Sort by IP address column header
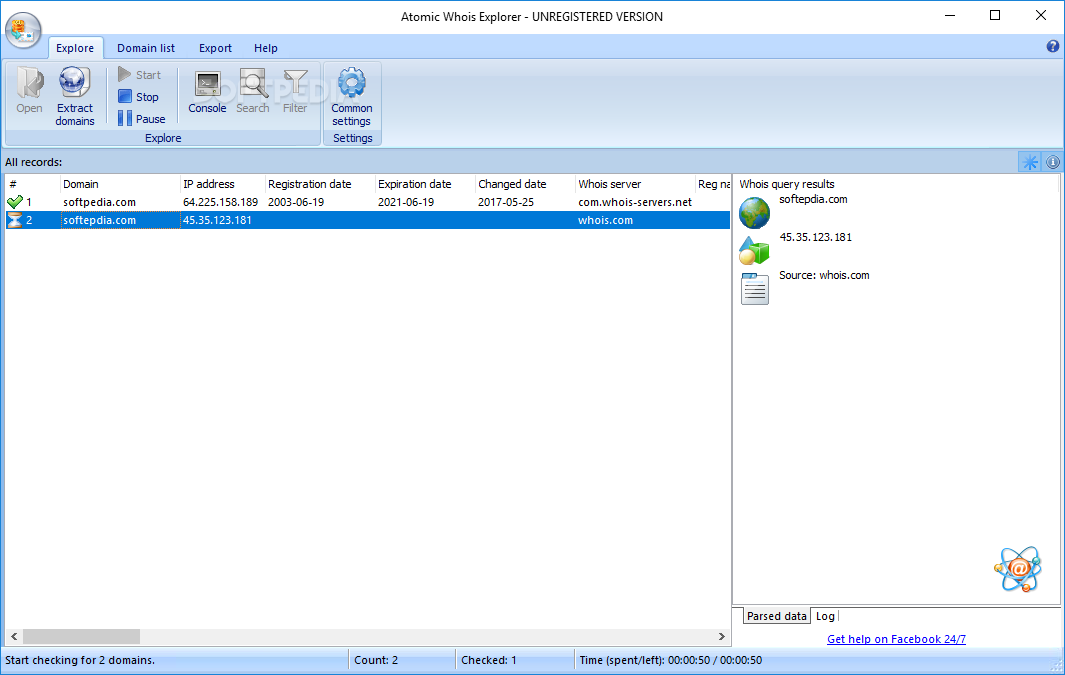 (223, 184)
